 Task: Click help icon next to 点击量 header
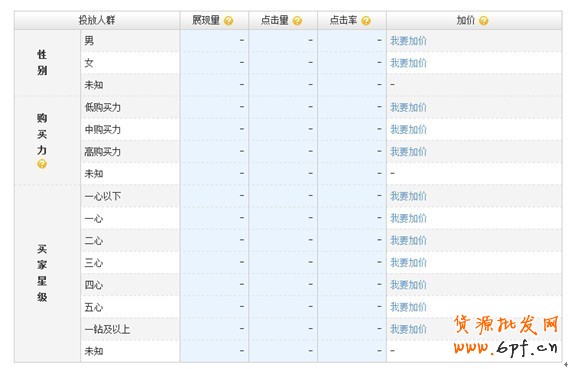[297, 21]
